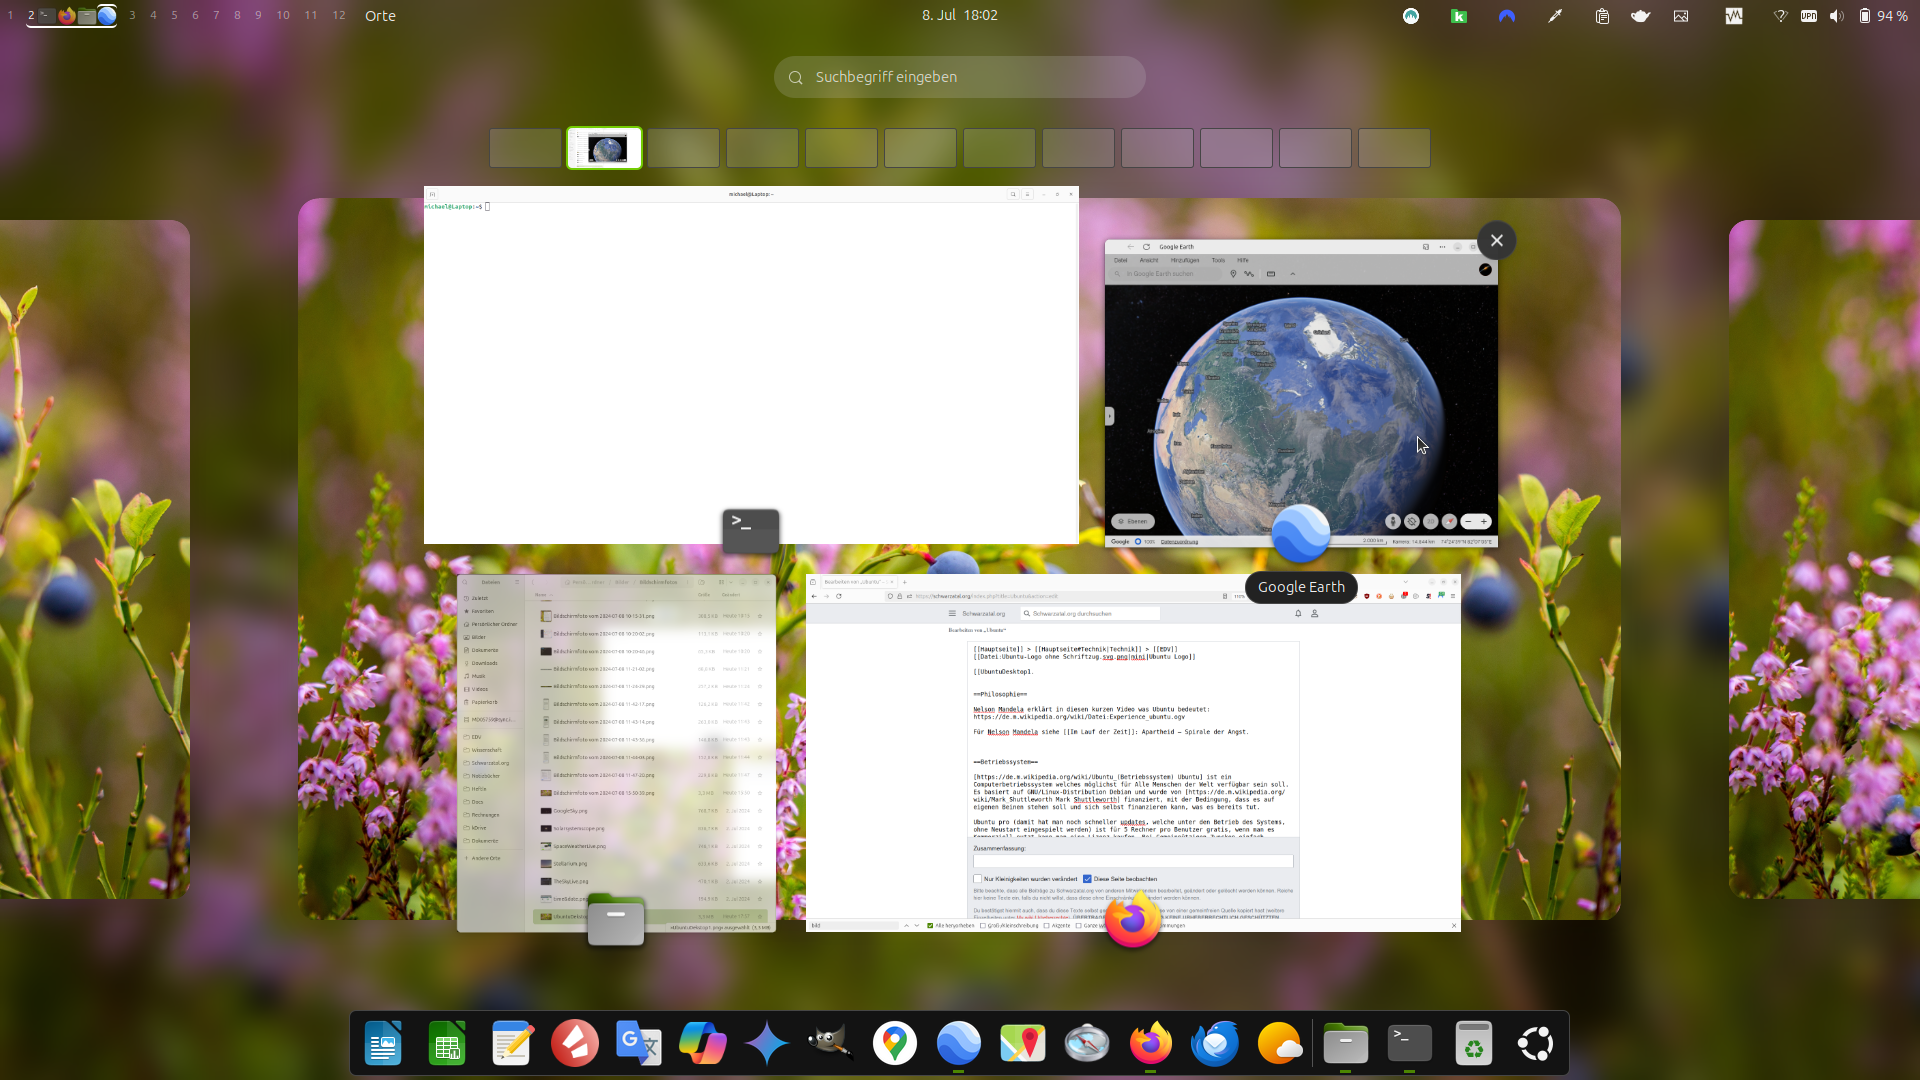Open the weather app icon in dock

[x=1279, y=1044]
